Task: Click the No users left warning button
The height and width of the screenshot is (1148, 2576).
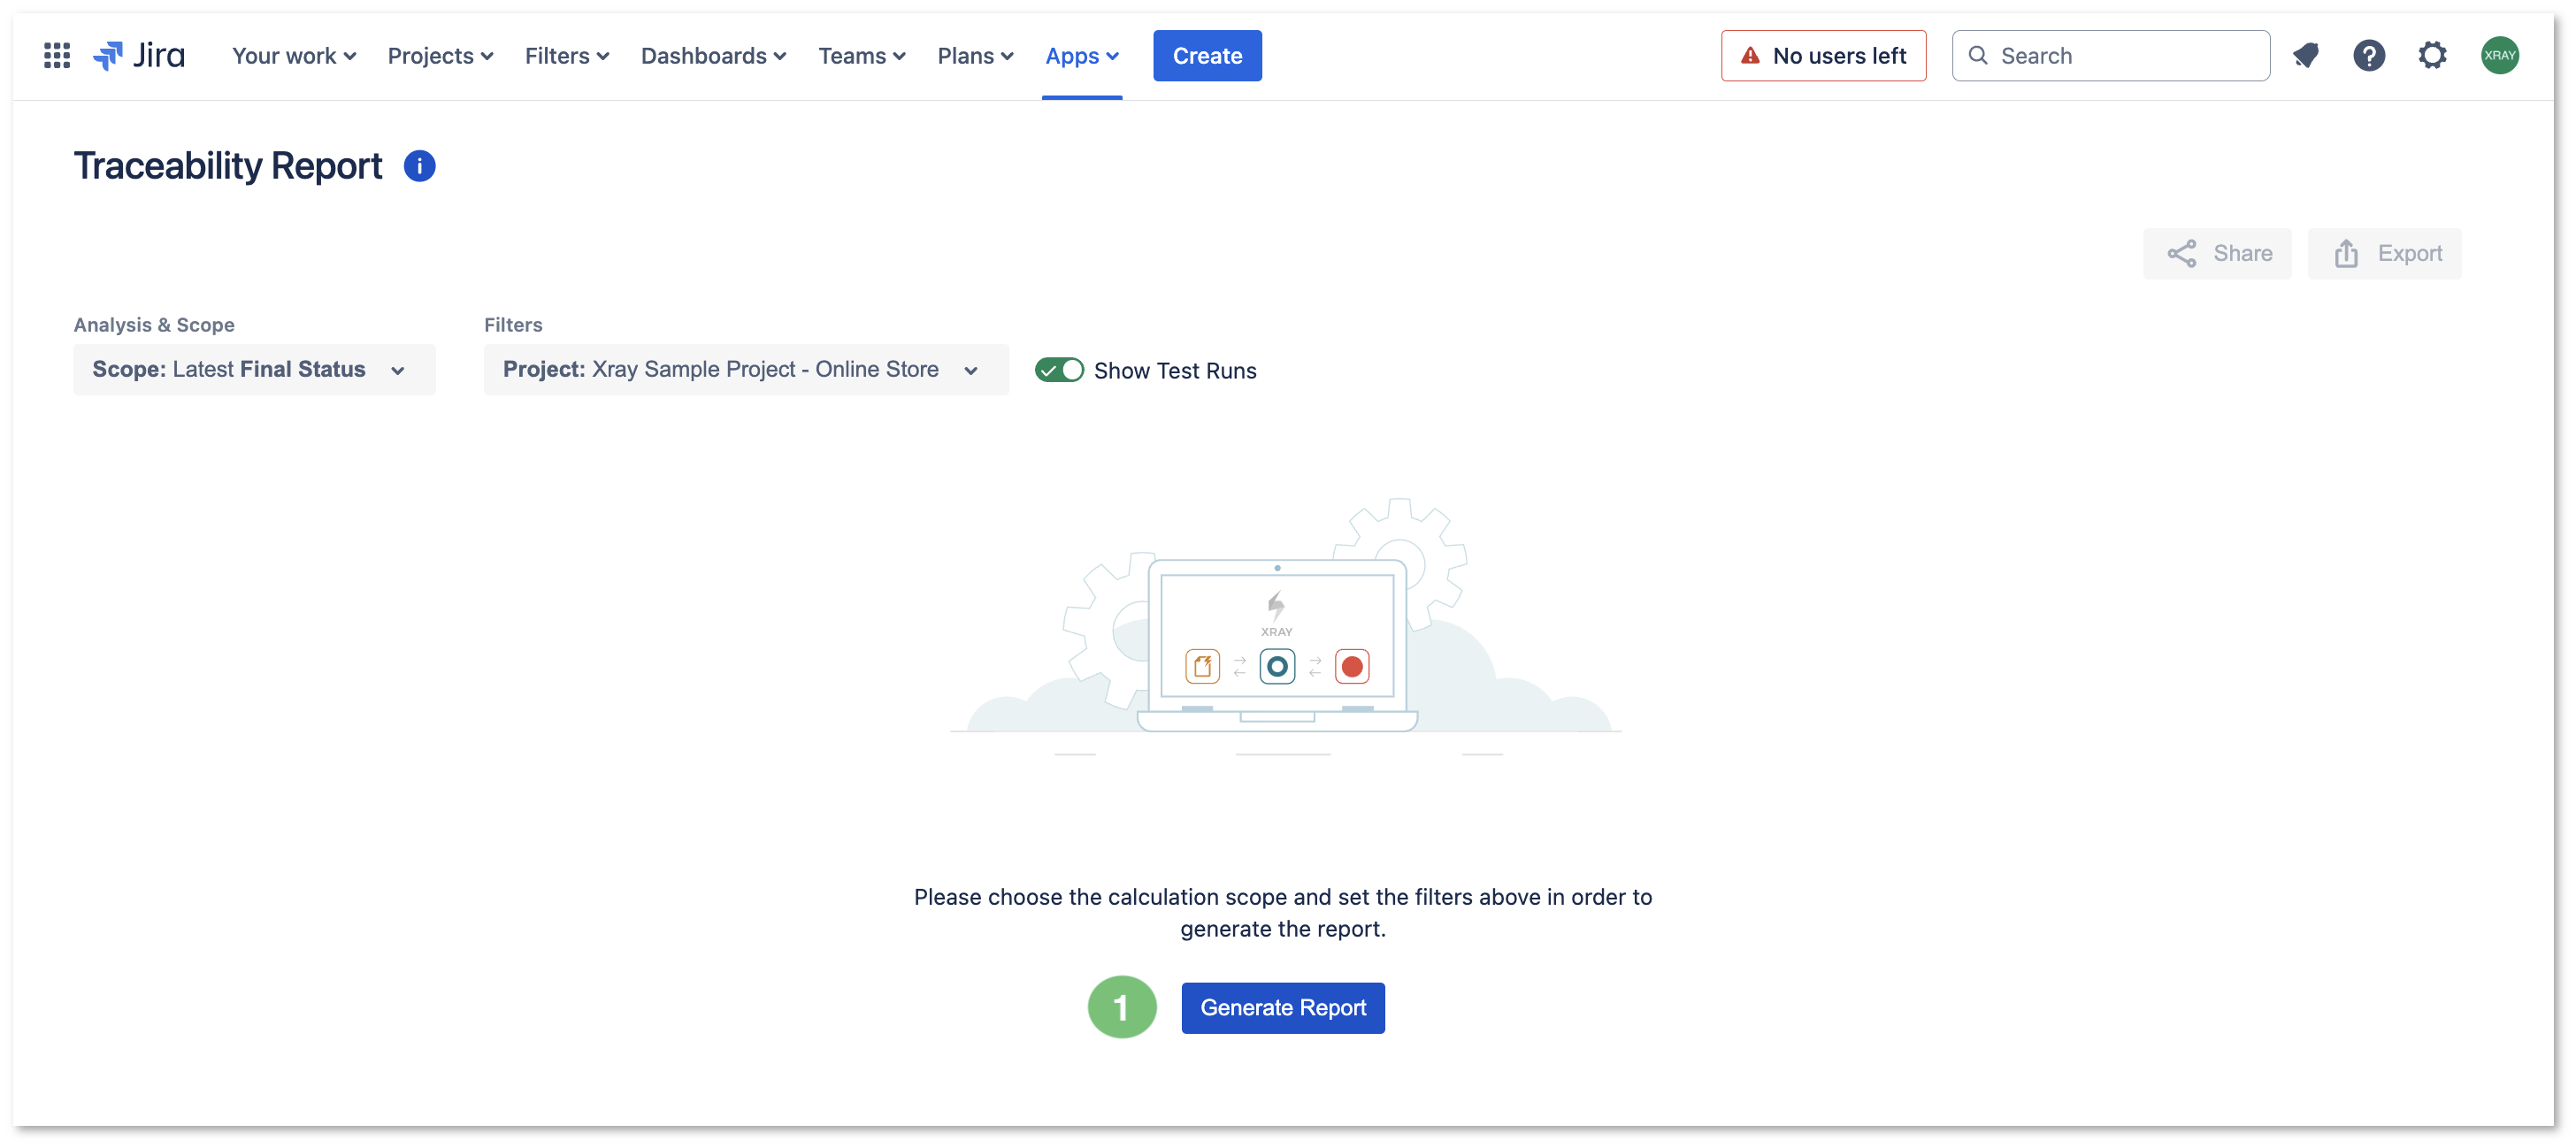Action: pyautogui.click(x=1823, y=56)
